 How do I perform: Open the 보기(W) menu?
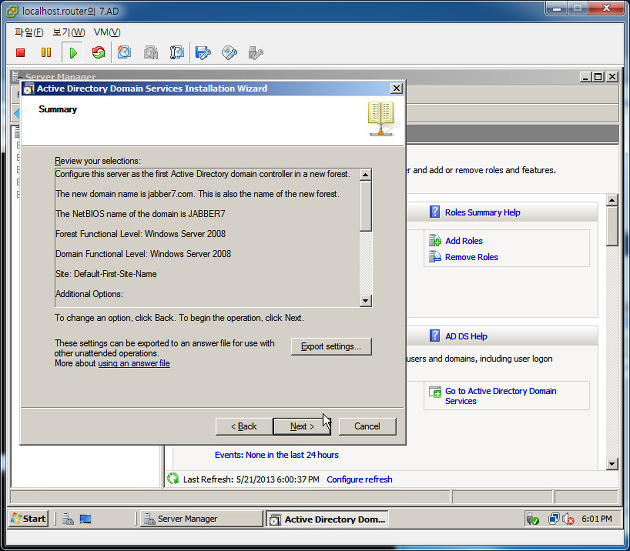click(69, 32)
